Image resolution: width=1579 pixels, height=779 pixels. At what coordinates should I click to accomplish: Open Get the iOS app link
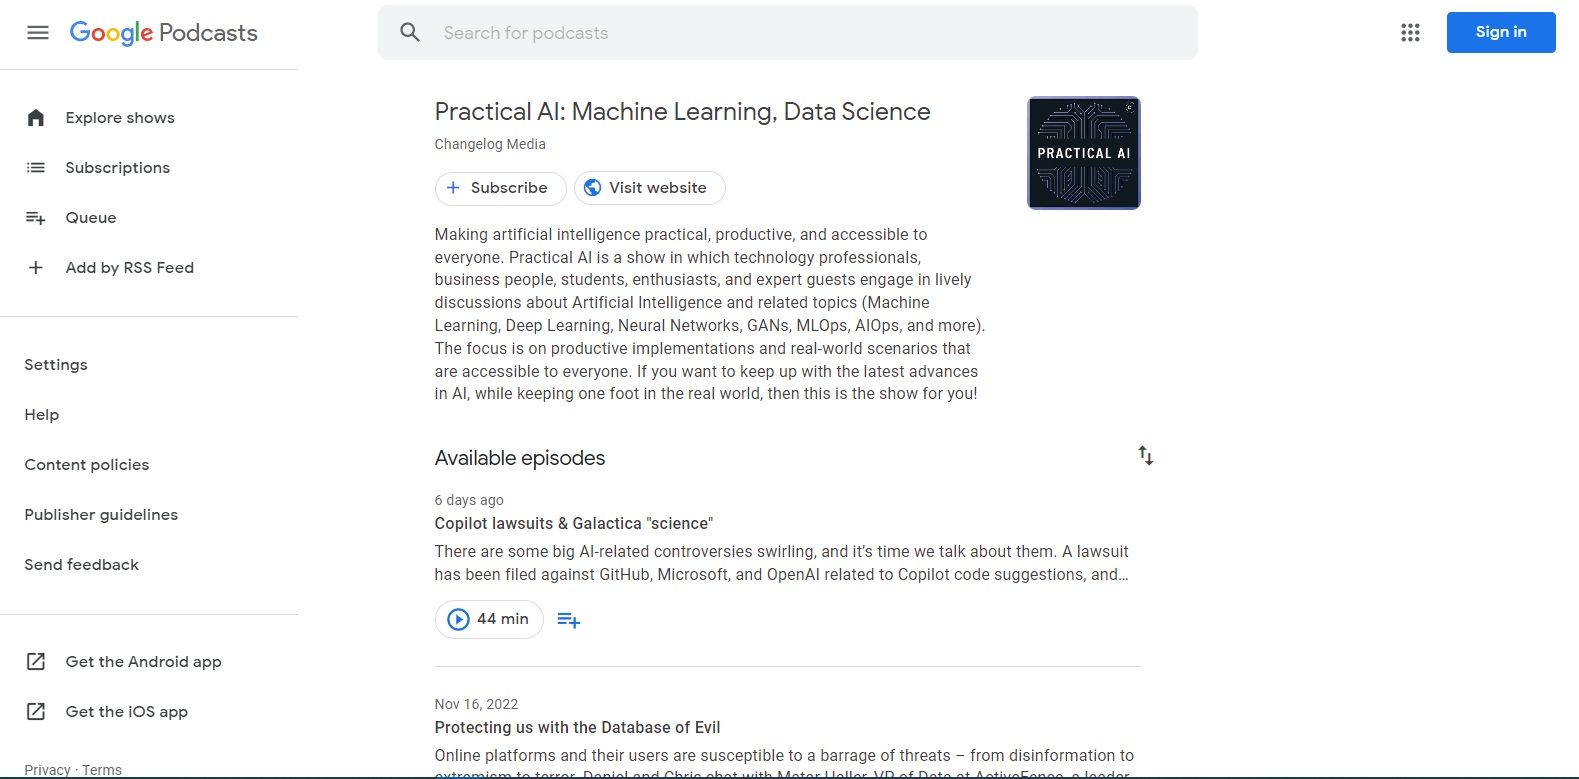126,712
